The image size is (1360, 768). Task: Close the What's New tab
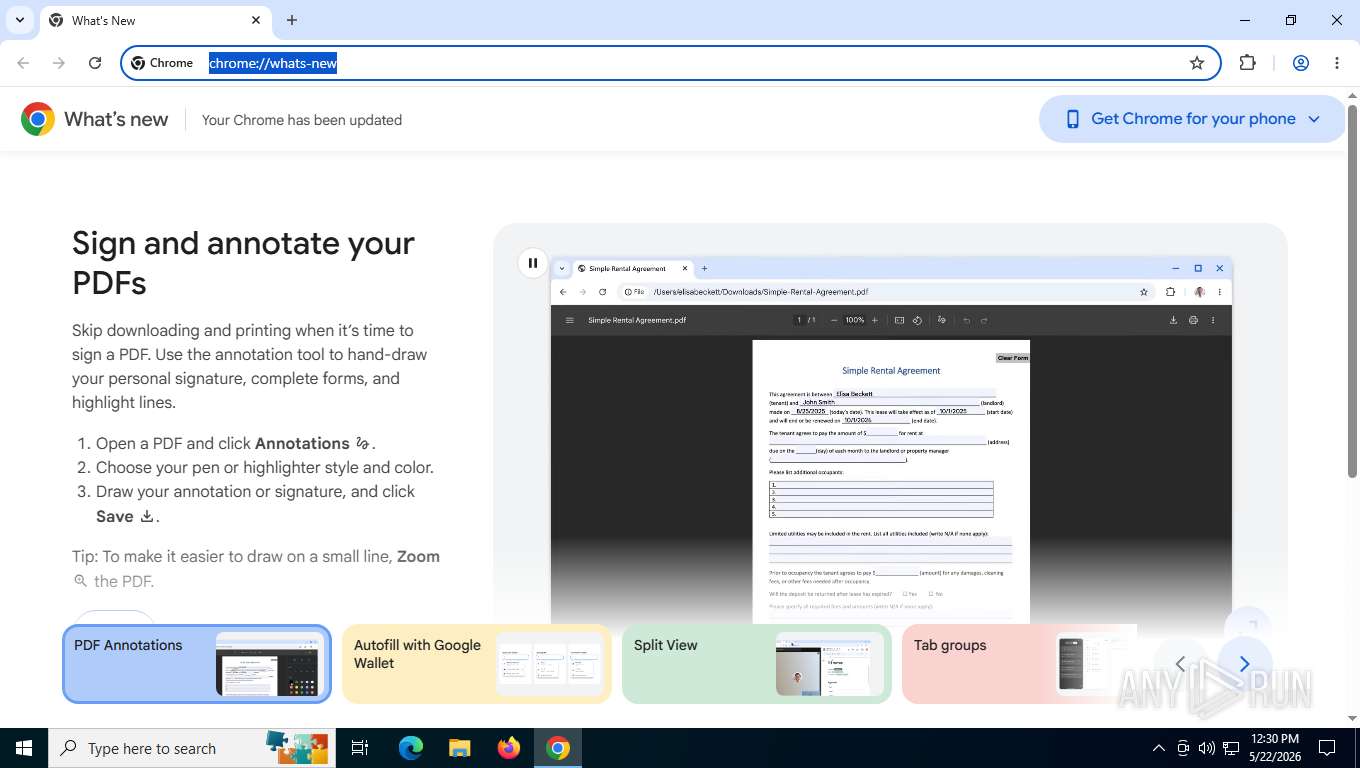point(256,20)
